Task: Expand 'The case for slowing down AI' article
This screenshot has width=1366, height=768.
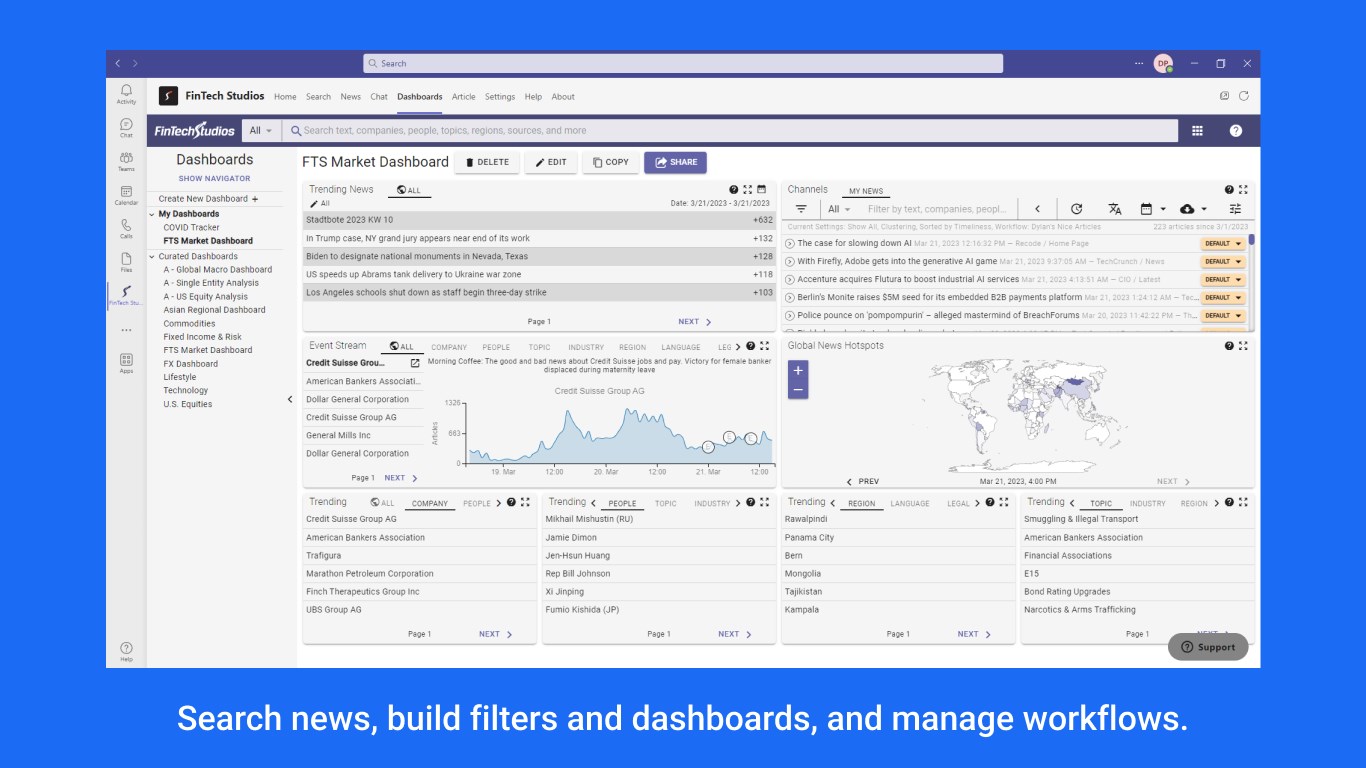Action: [x=790, y=243]
